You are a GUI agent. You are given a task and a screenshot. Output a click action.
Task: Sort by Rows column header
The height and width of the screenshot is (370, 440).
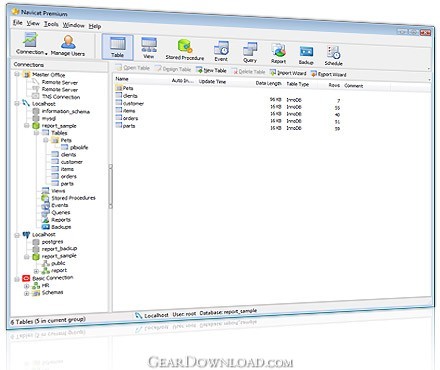(334, 85)
